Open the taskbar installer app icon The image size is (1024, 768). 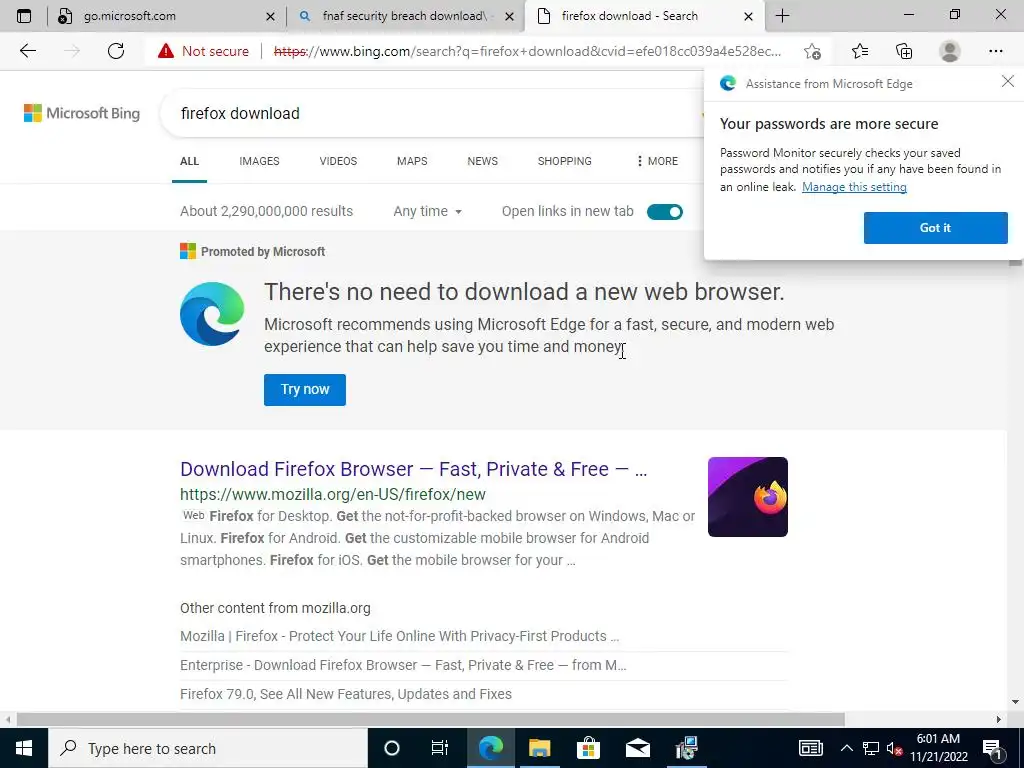coord(686,748)
